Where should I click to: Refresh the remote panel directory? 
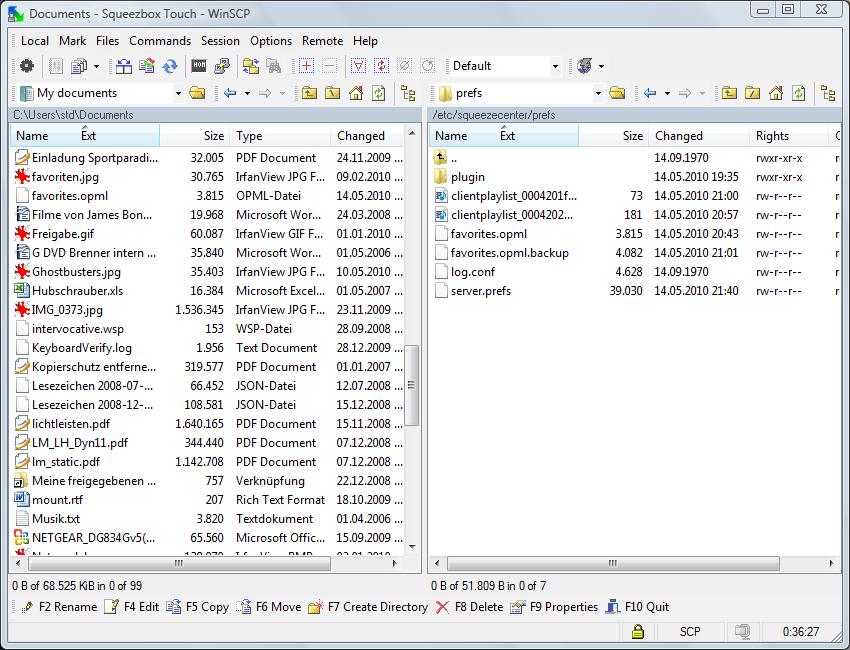[798, 93]
